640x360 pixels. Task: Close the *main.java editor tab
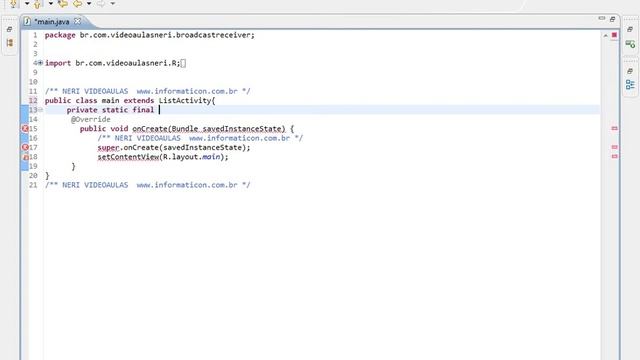pos(77,21)
